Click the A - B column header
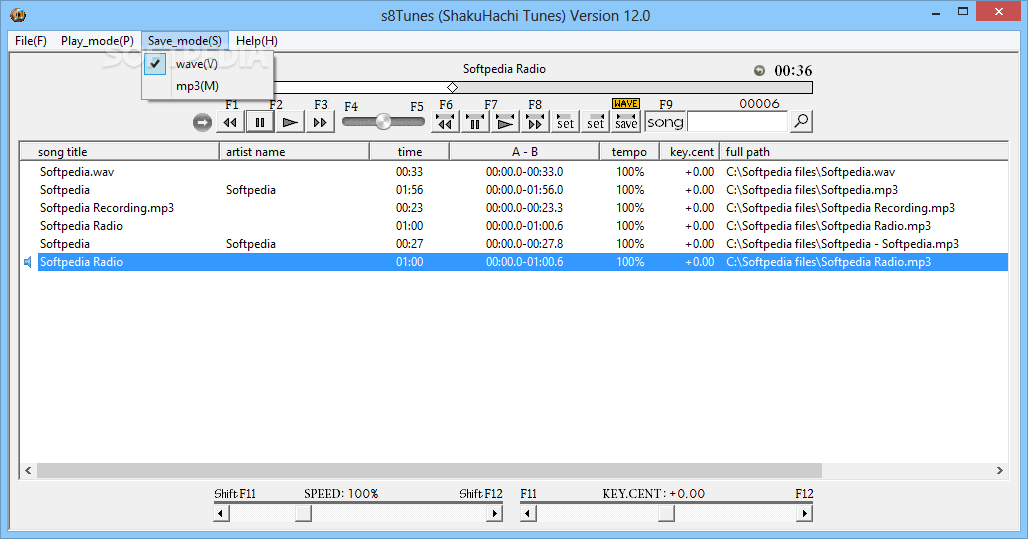This screenshot has width=1028, height=539. click(524, 151)
